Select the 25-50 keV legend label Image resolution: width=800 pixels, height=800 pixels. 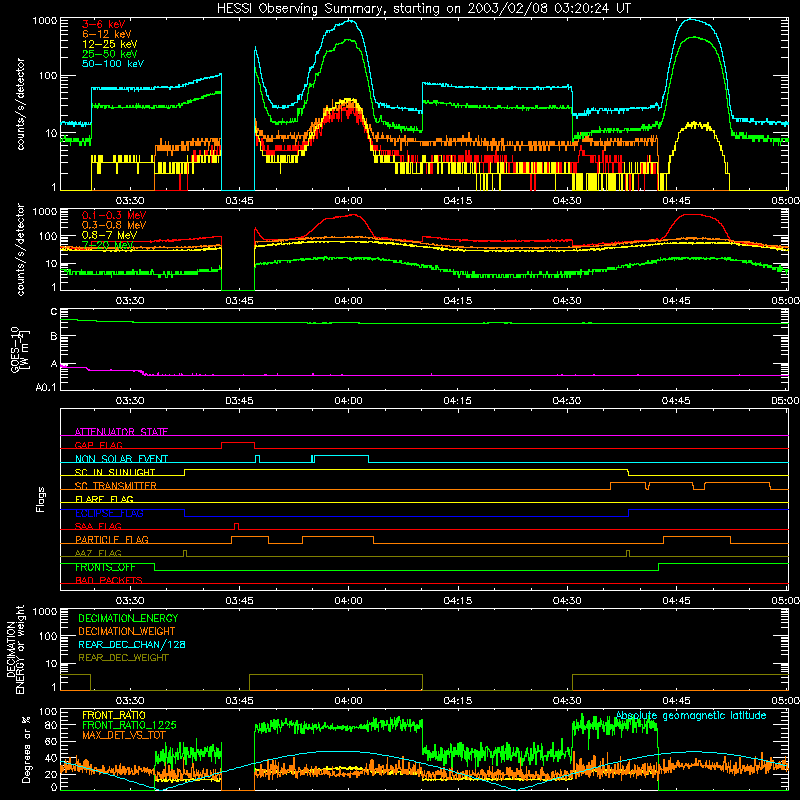[x=109, y=54]
